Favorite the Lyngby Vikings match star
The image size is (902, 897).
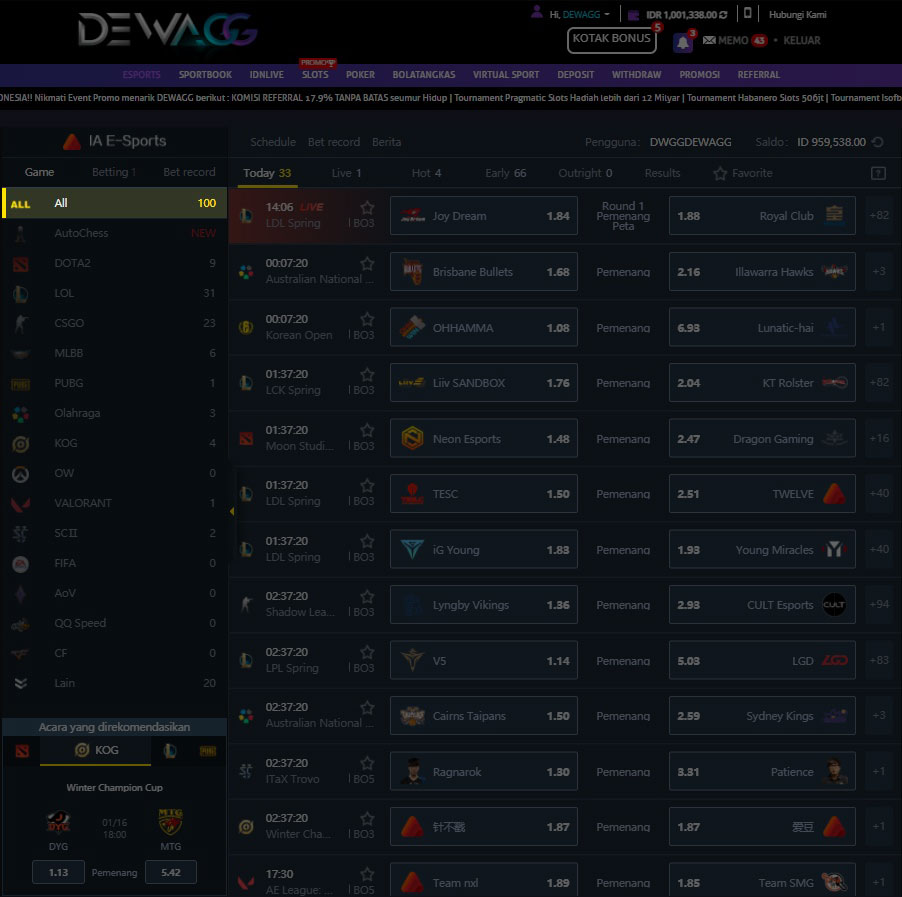[367, 597]
